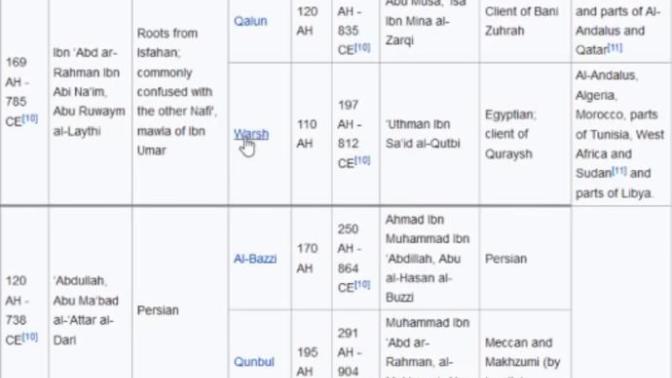Click the Egyptian; client of Quraysh cell
Screen dimensions: 672x378
[525, 134]
